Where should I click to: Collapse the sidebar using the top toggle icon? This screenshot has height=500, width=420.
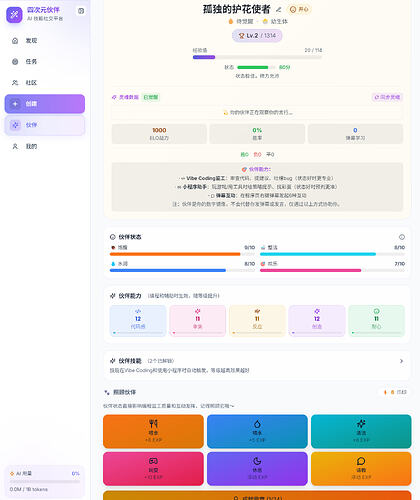[81, 11]
